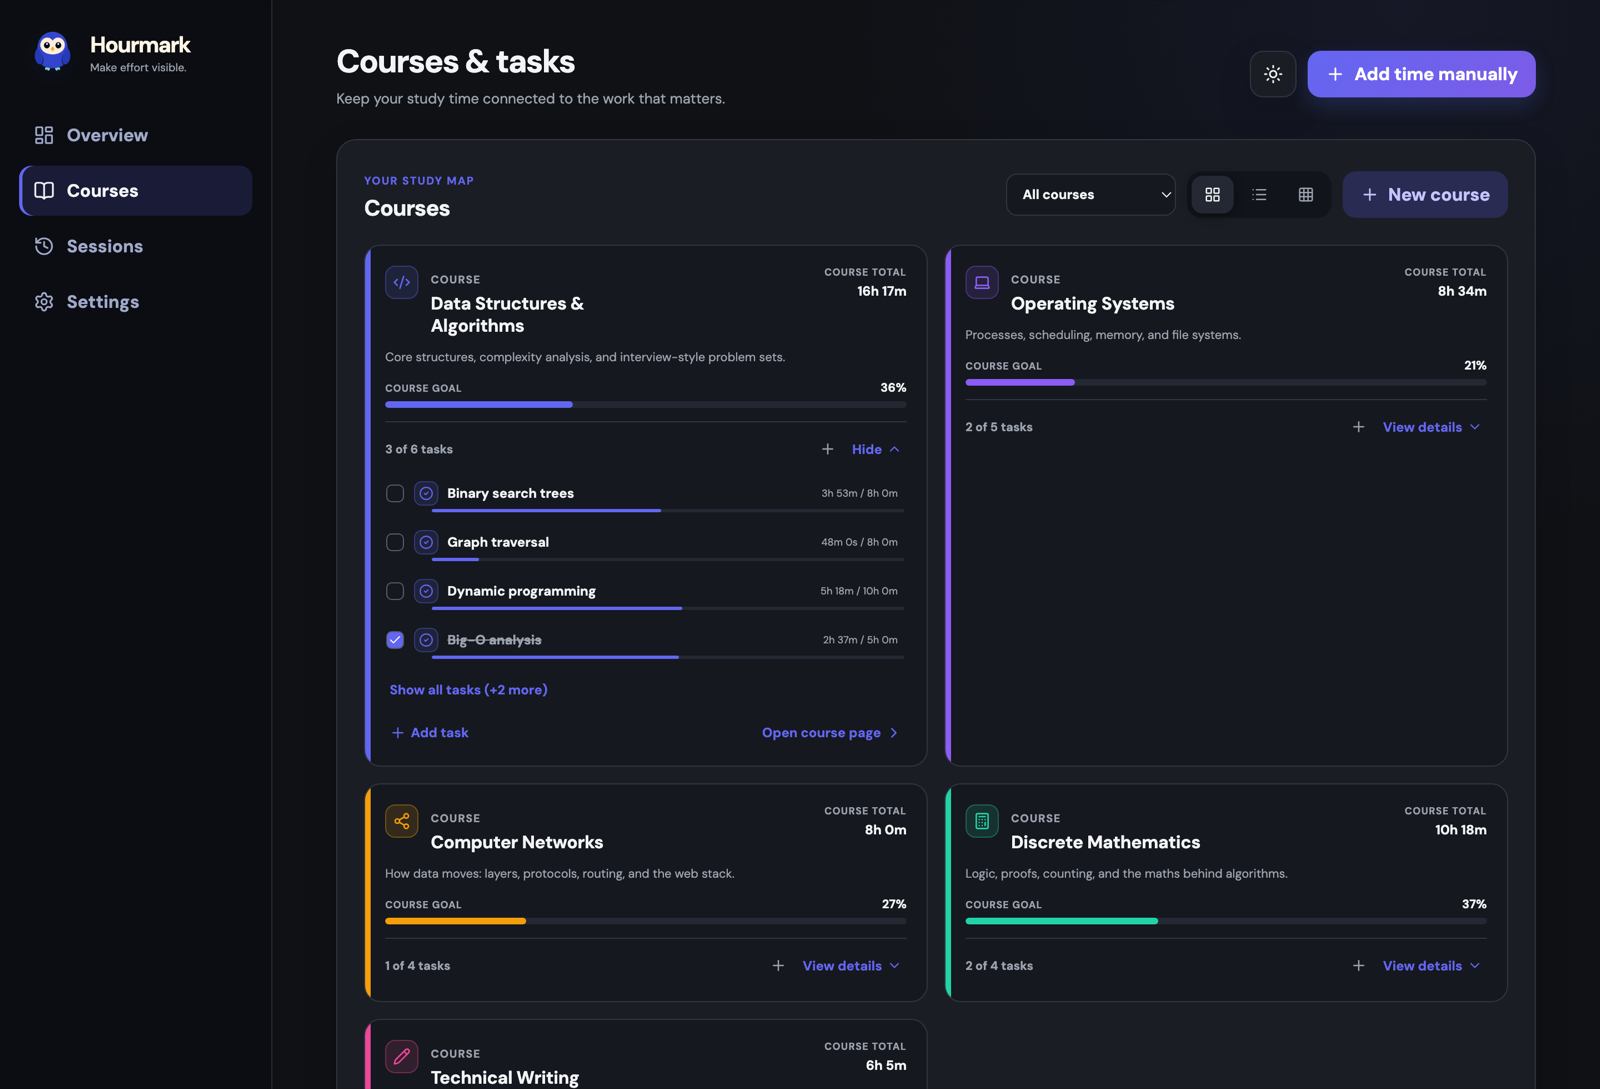Switch to list view icon
The width and height of the screenshot is (1600, 1089).
(1259, 195)
